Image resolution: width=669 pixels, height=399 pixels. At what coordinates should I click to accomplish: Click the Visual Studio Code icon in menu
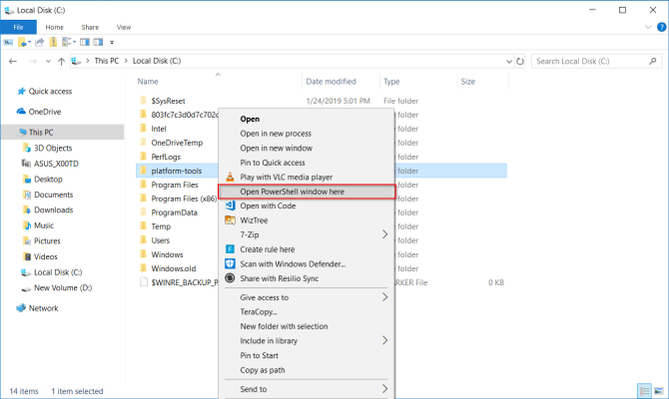230,205
